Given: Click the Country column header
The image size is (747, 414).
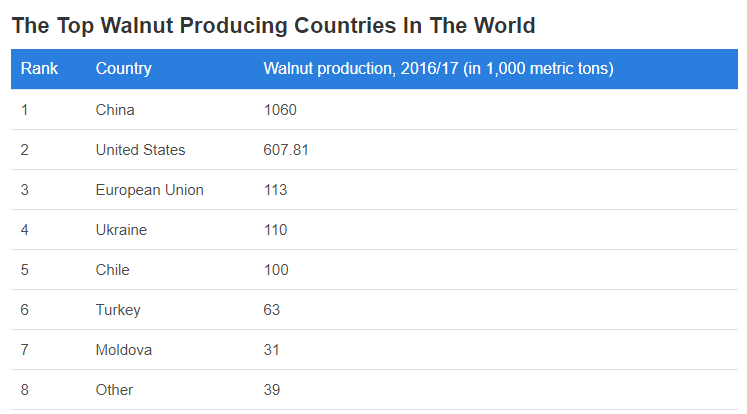Looking at the screenshot, I should 123,69.
